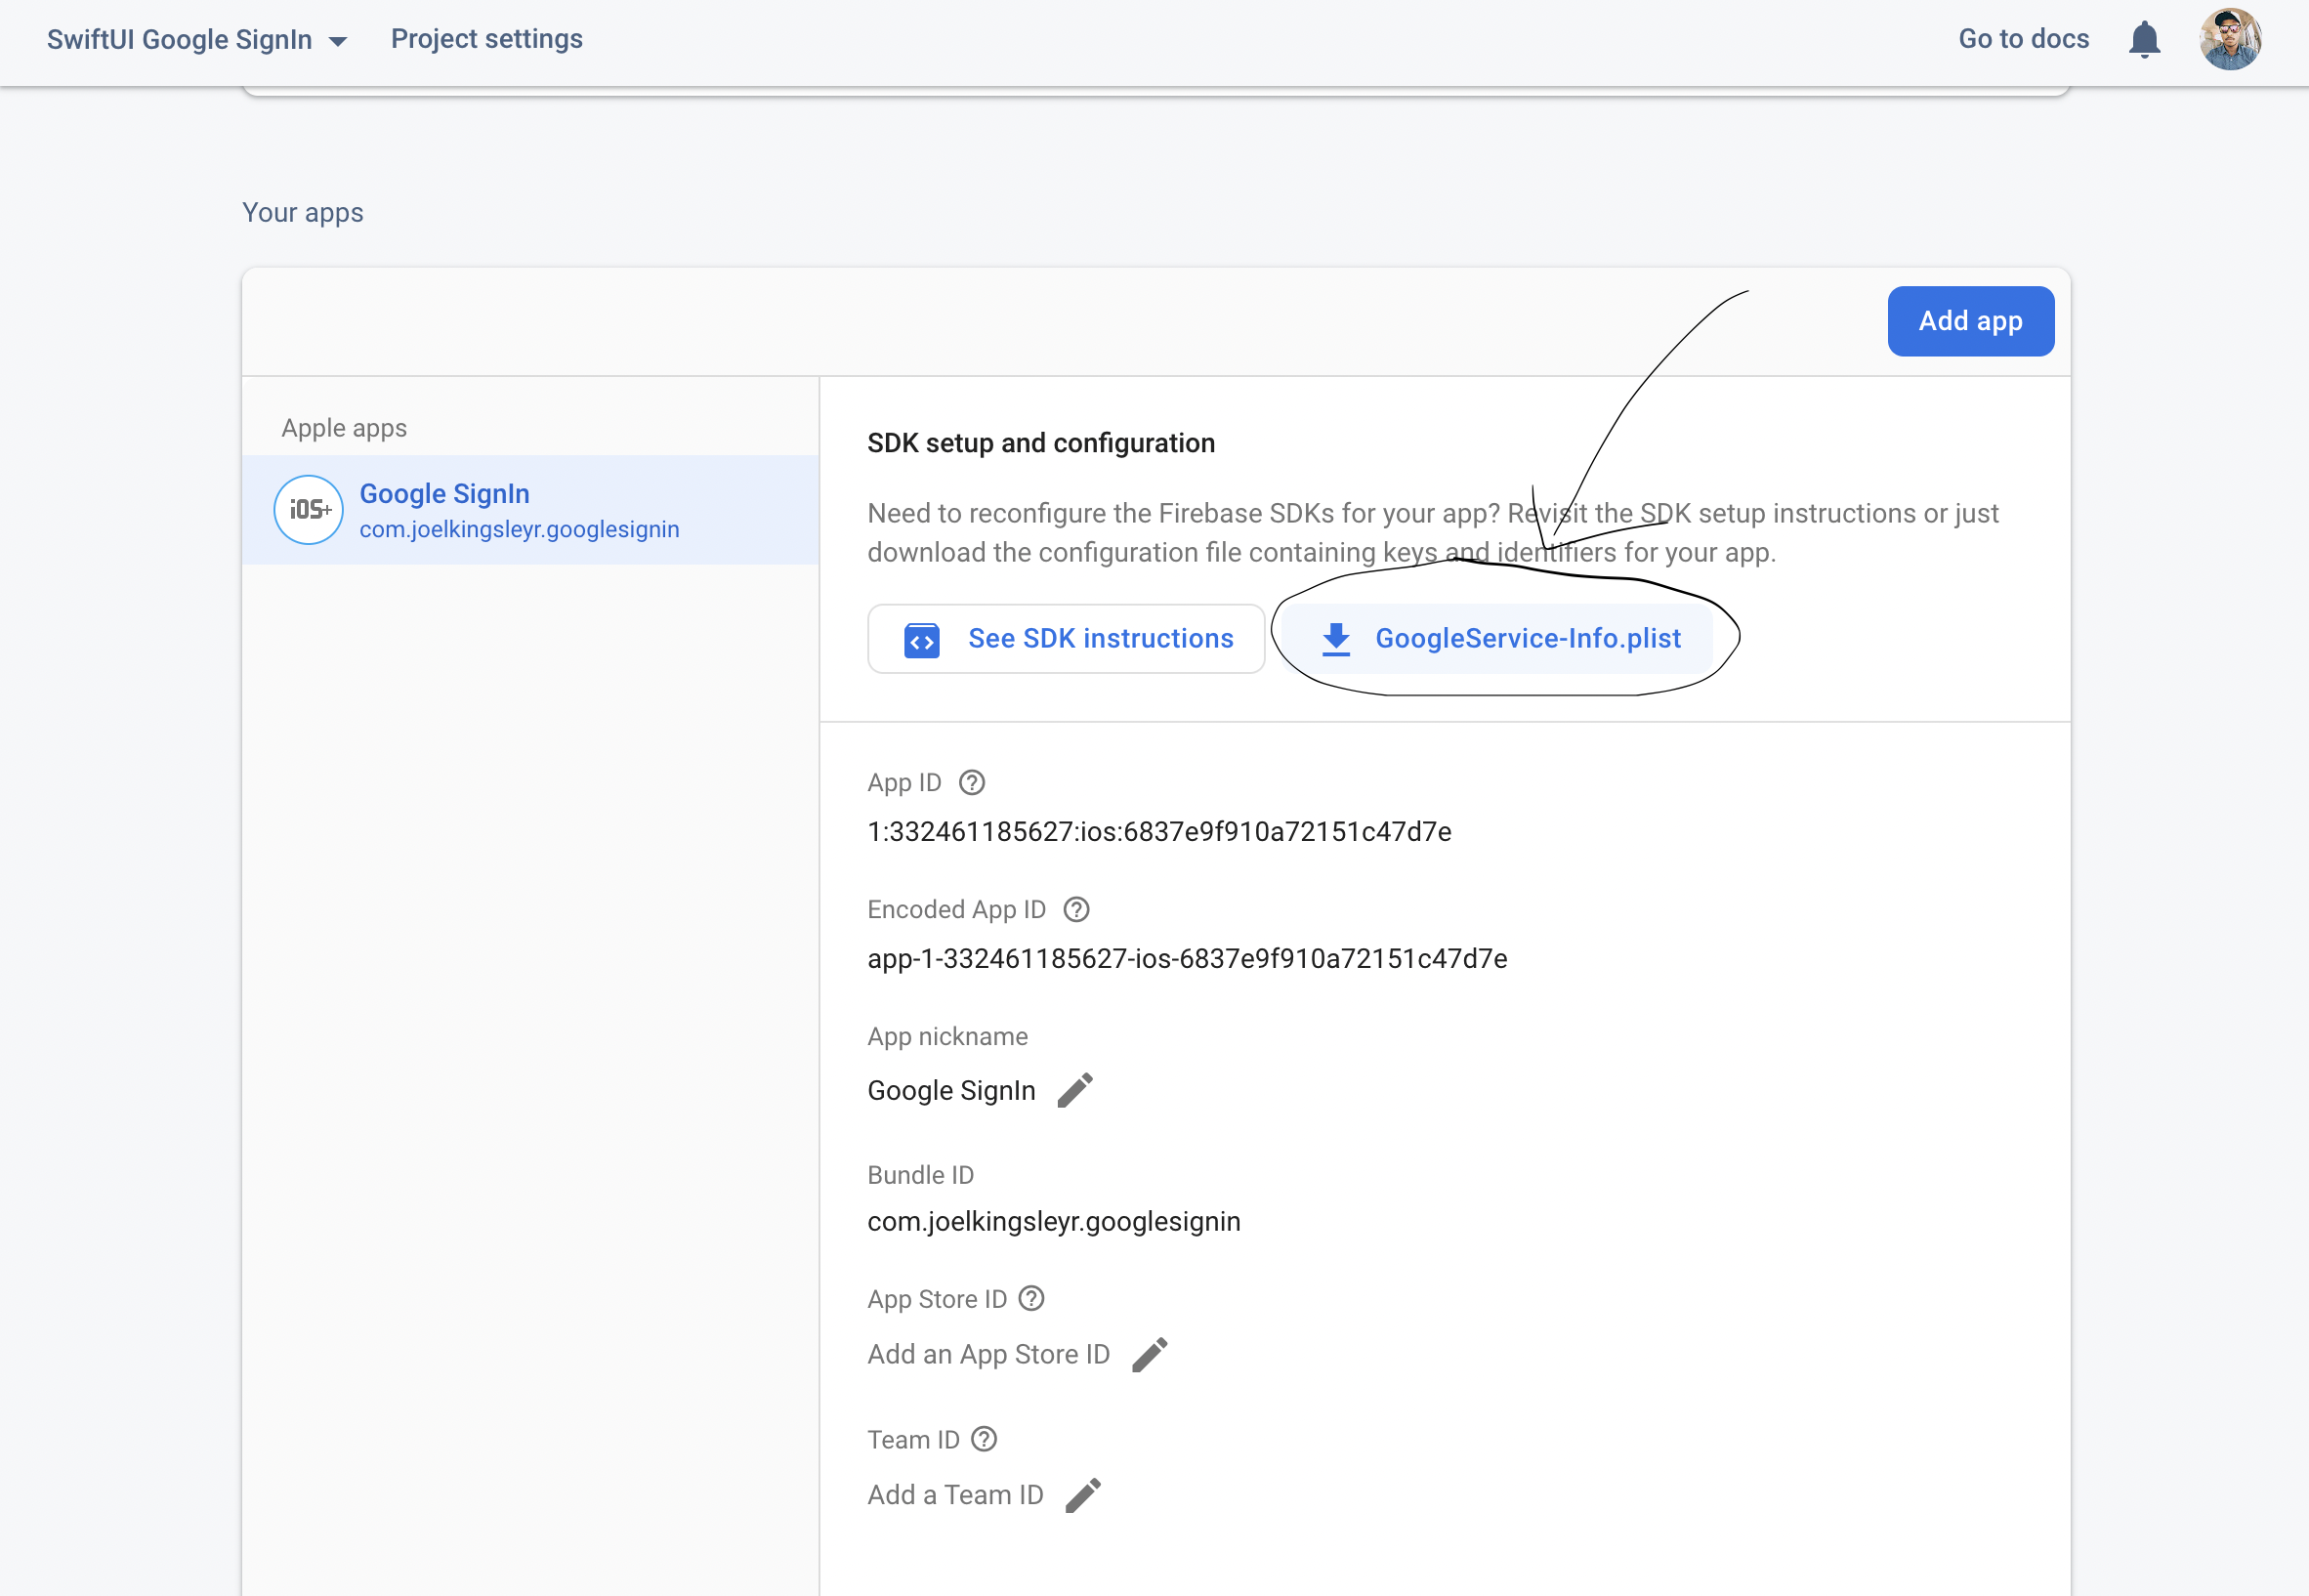This screenshot has height=1596, width=2309.
Task: Click the App ID help icon
Action: [x=971, y=782]
